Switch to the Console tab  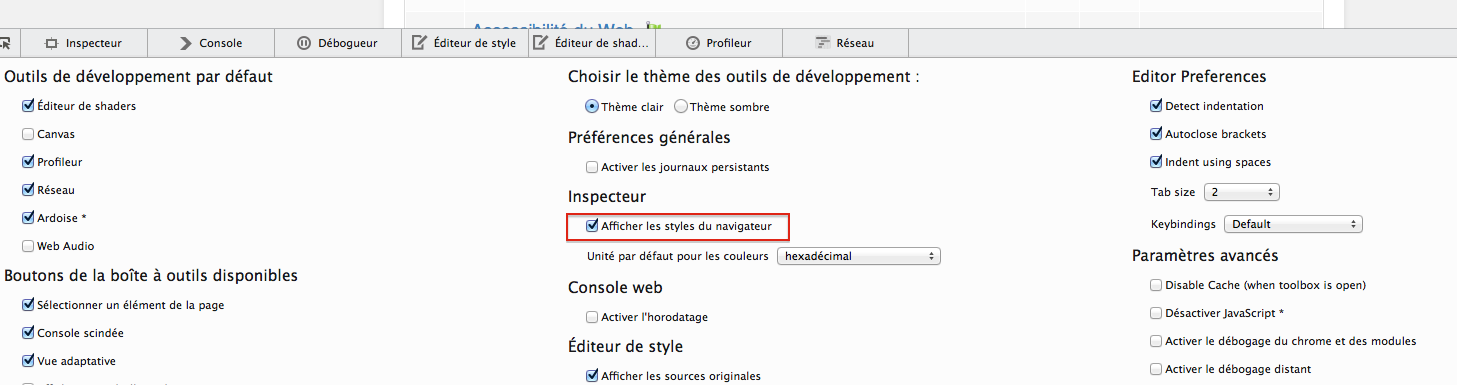coord(211,43)
